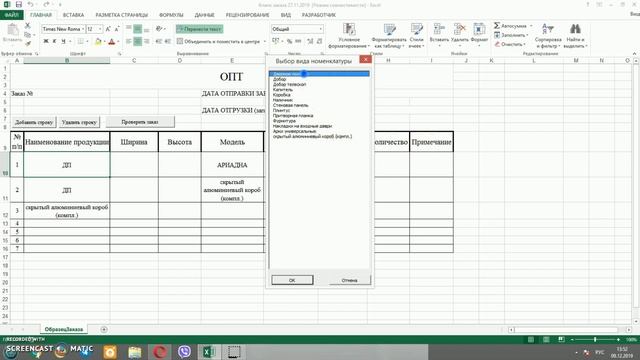Viewport: 640px width, 360px height.
Task: Toggle the Underline formatting button
Action: [x=63, y=41]
